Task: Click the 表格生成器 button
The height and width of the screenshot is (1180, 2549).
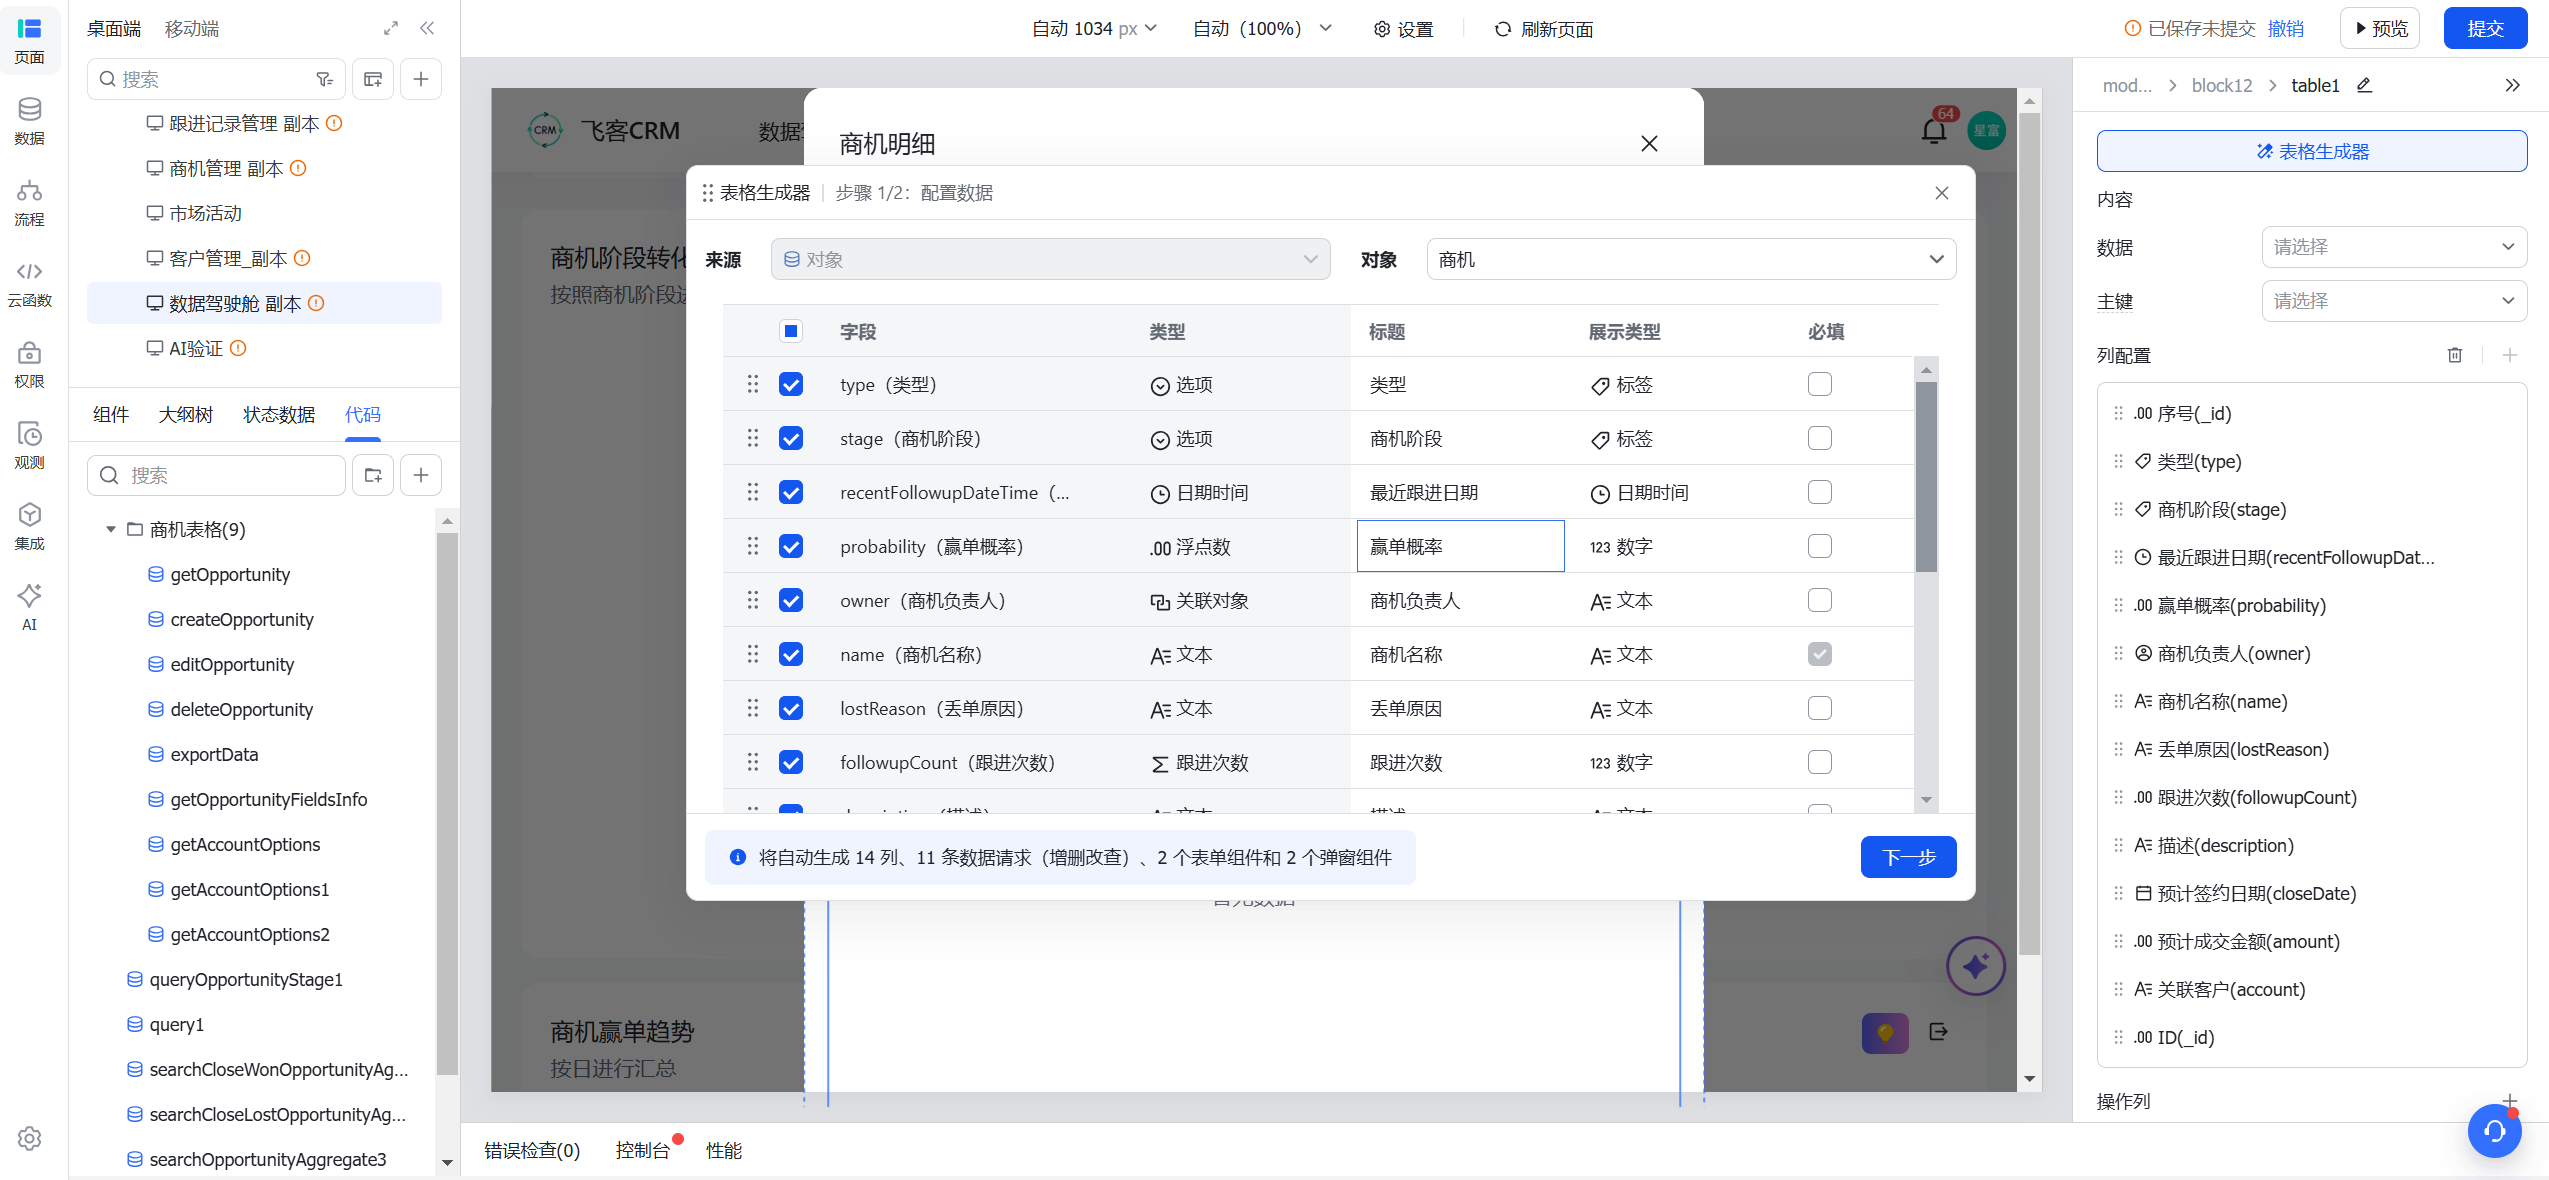Action: (2311, 151)
